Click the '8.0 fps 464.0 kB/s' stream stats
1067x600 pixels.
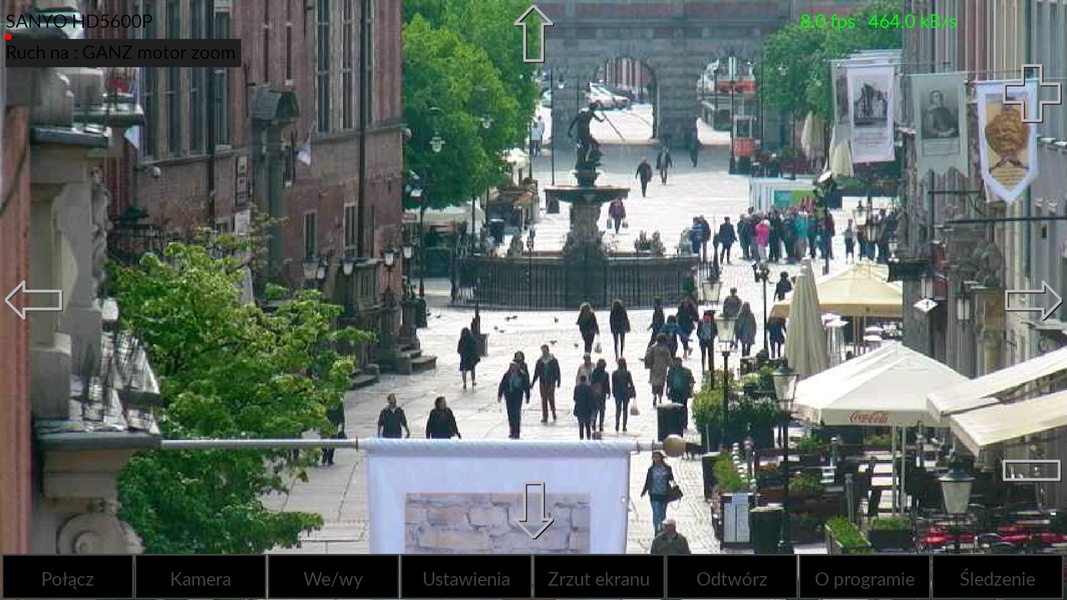click(x=879, y=22)
